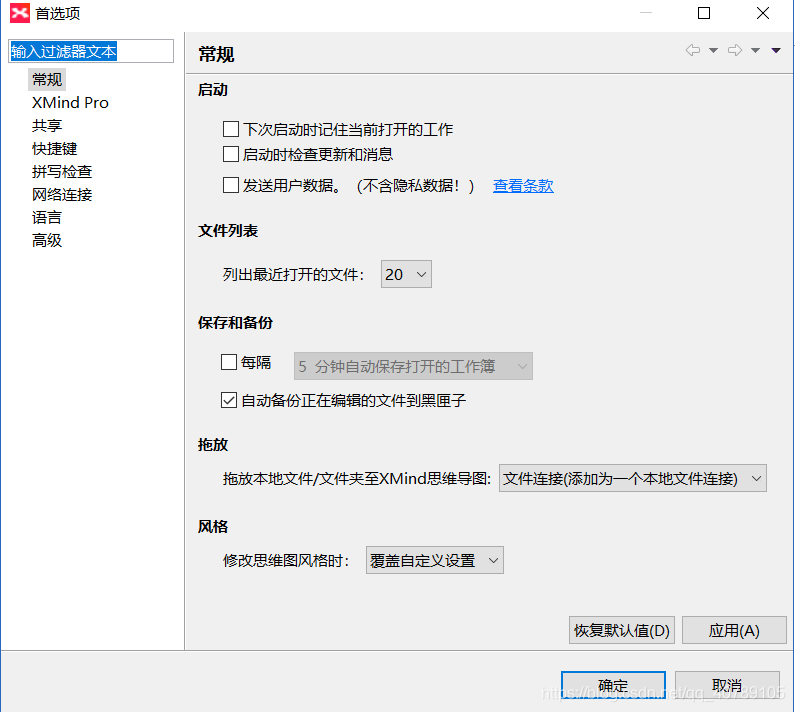The width and height of the screenshot is (795, 712).
Task: Check the 发送用户数据 checkbox
Action: pos(231,185)
